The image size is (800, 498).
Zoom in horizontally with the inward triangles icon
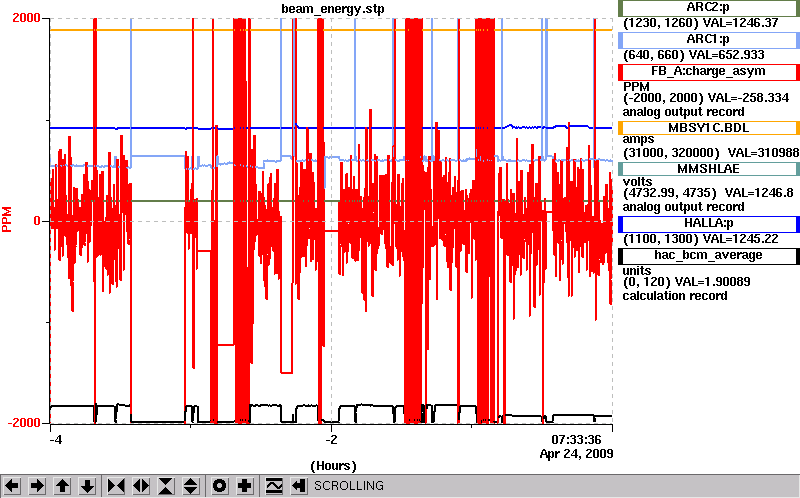116,486
